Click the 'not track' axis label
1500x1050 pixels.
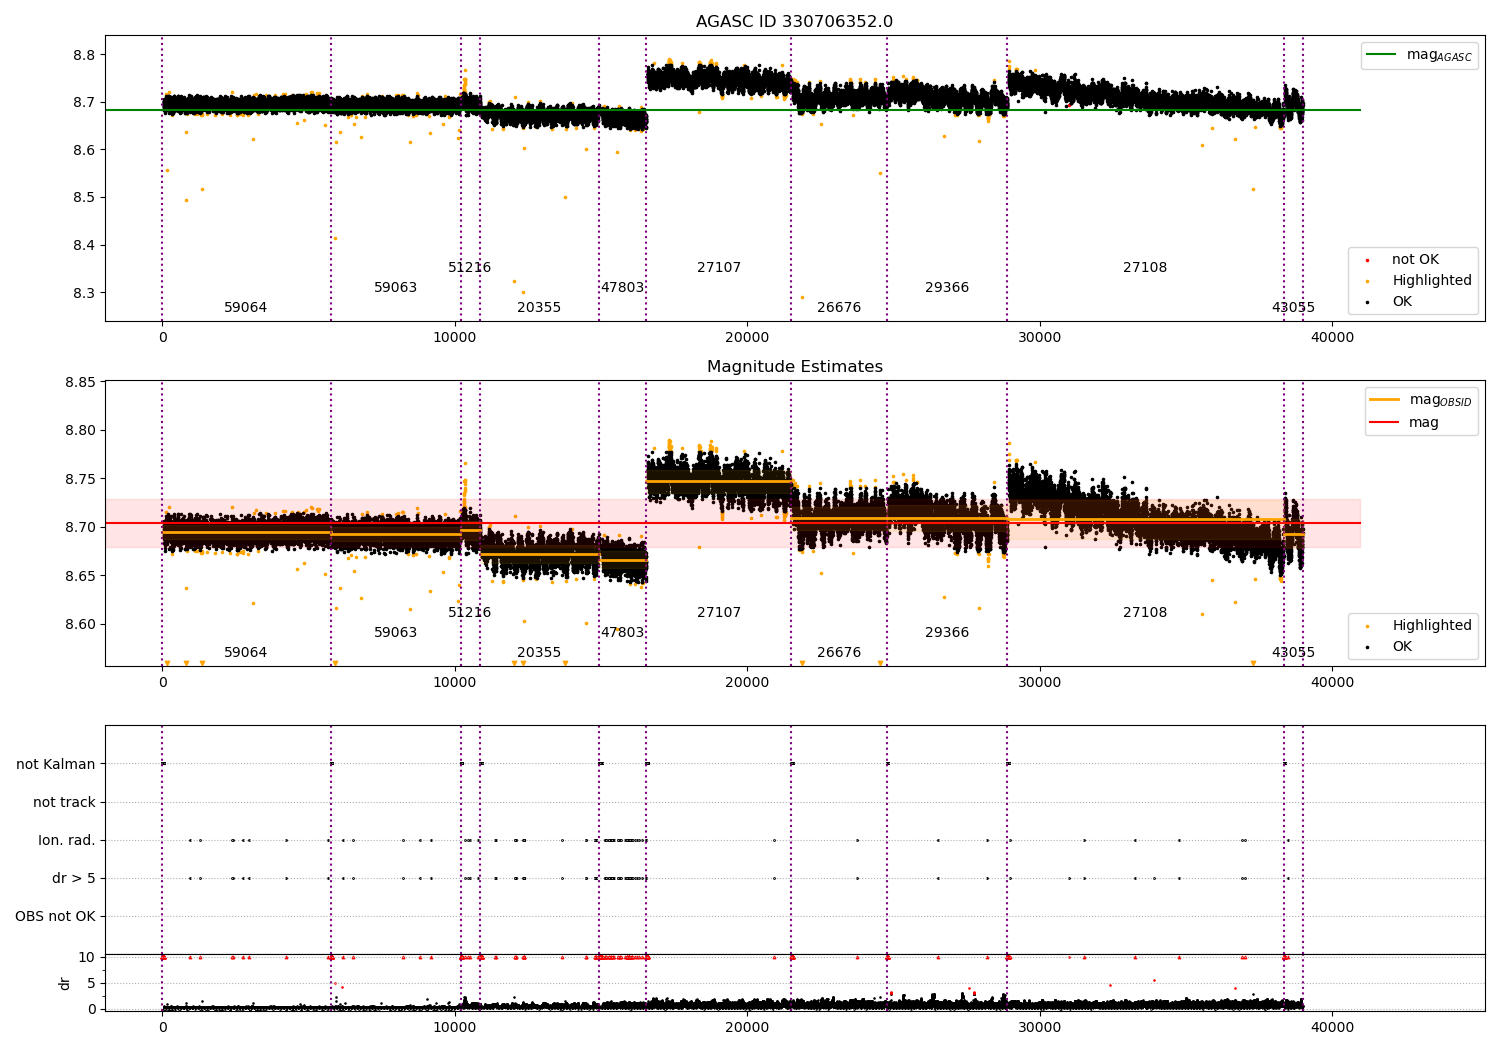pos(64,802)
